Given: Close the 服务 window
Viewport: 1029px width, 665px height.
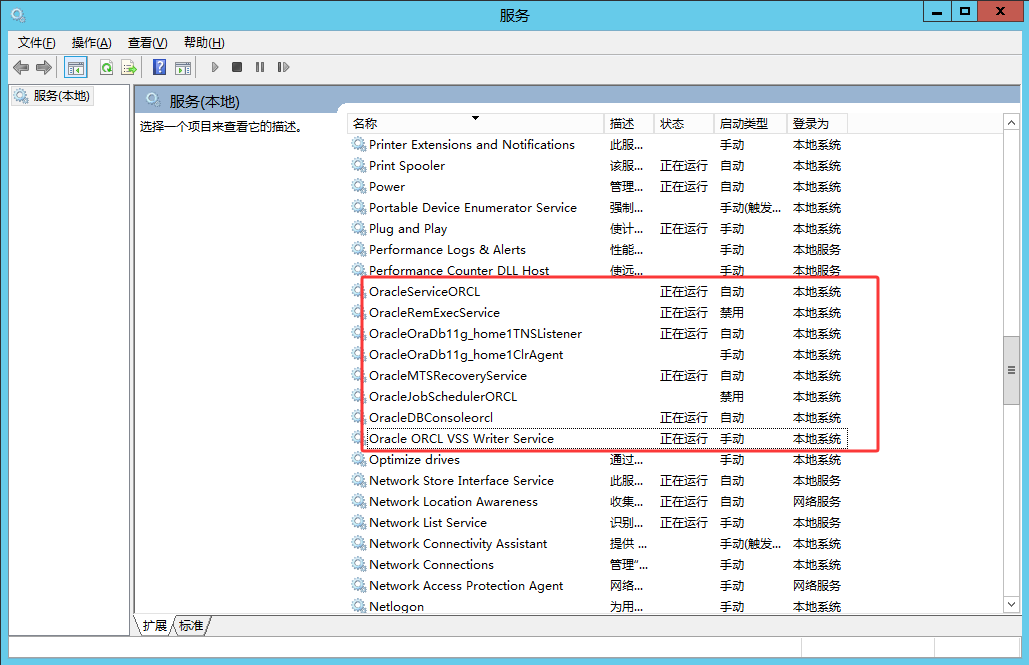Looking at the screenshot, I should (x=1001, y=11).
